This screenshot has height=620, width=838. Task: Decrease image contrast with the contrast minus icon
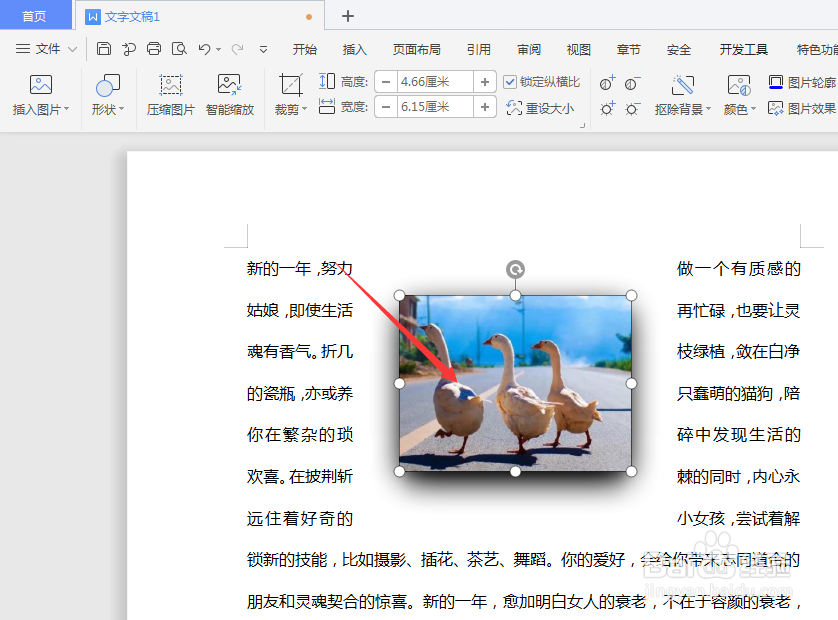point(631,83)
